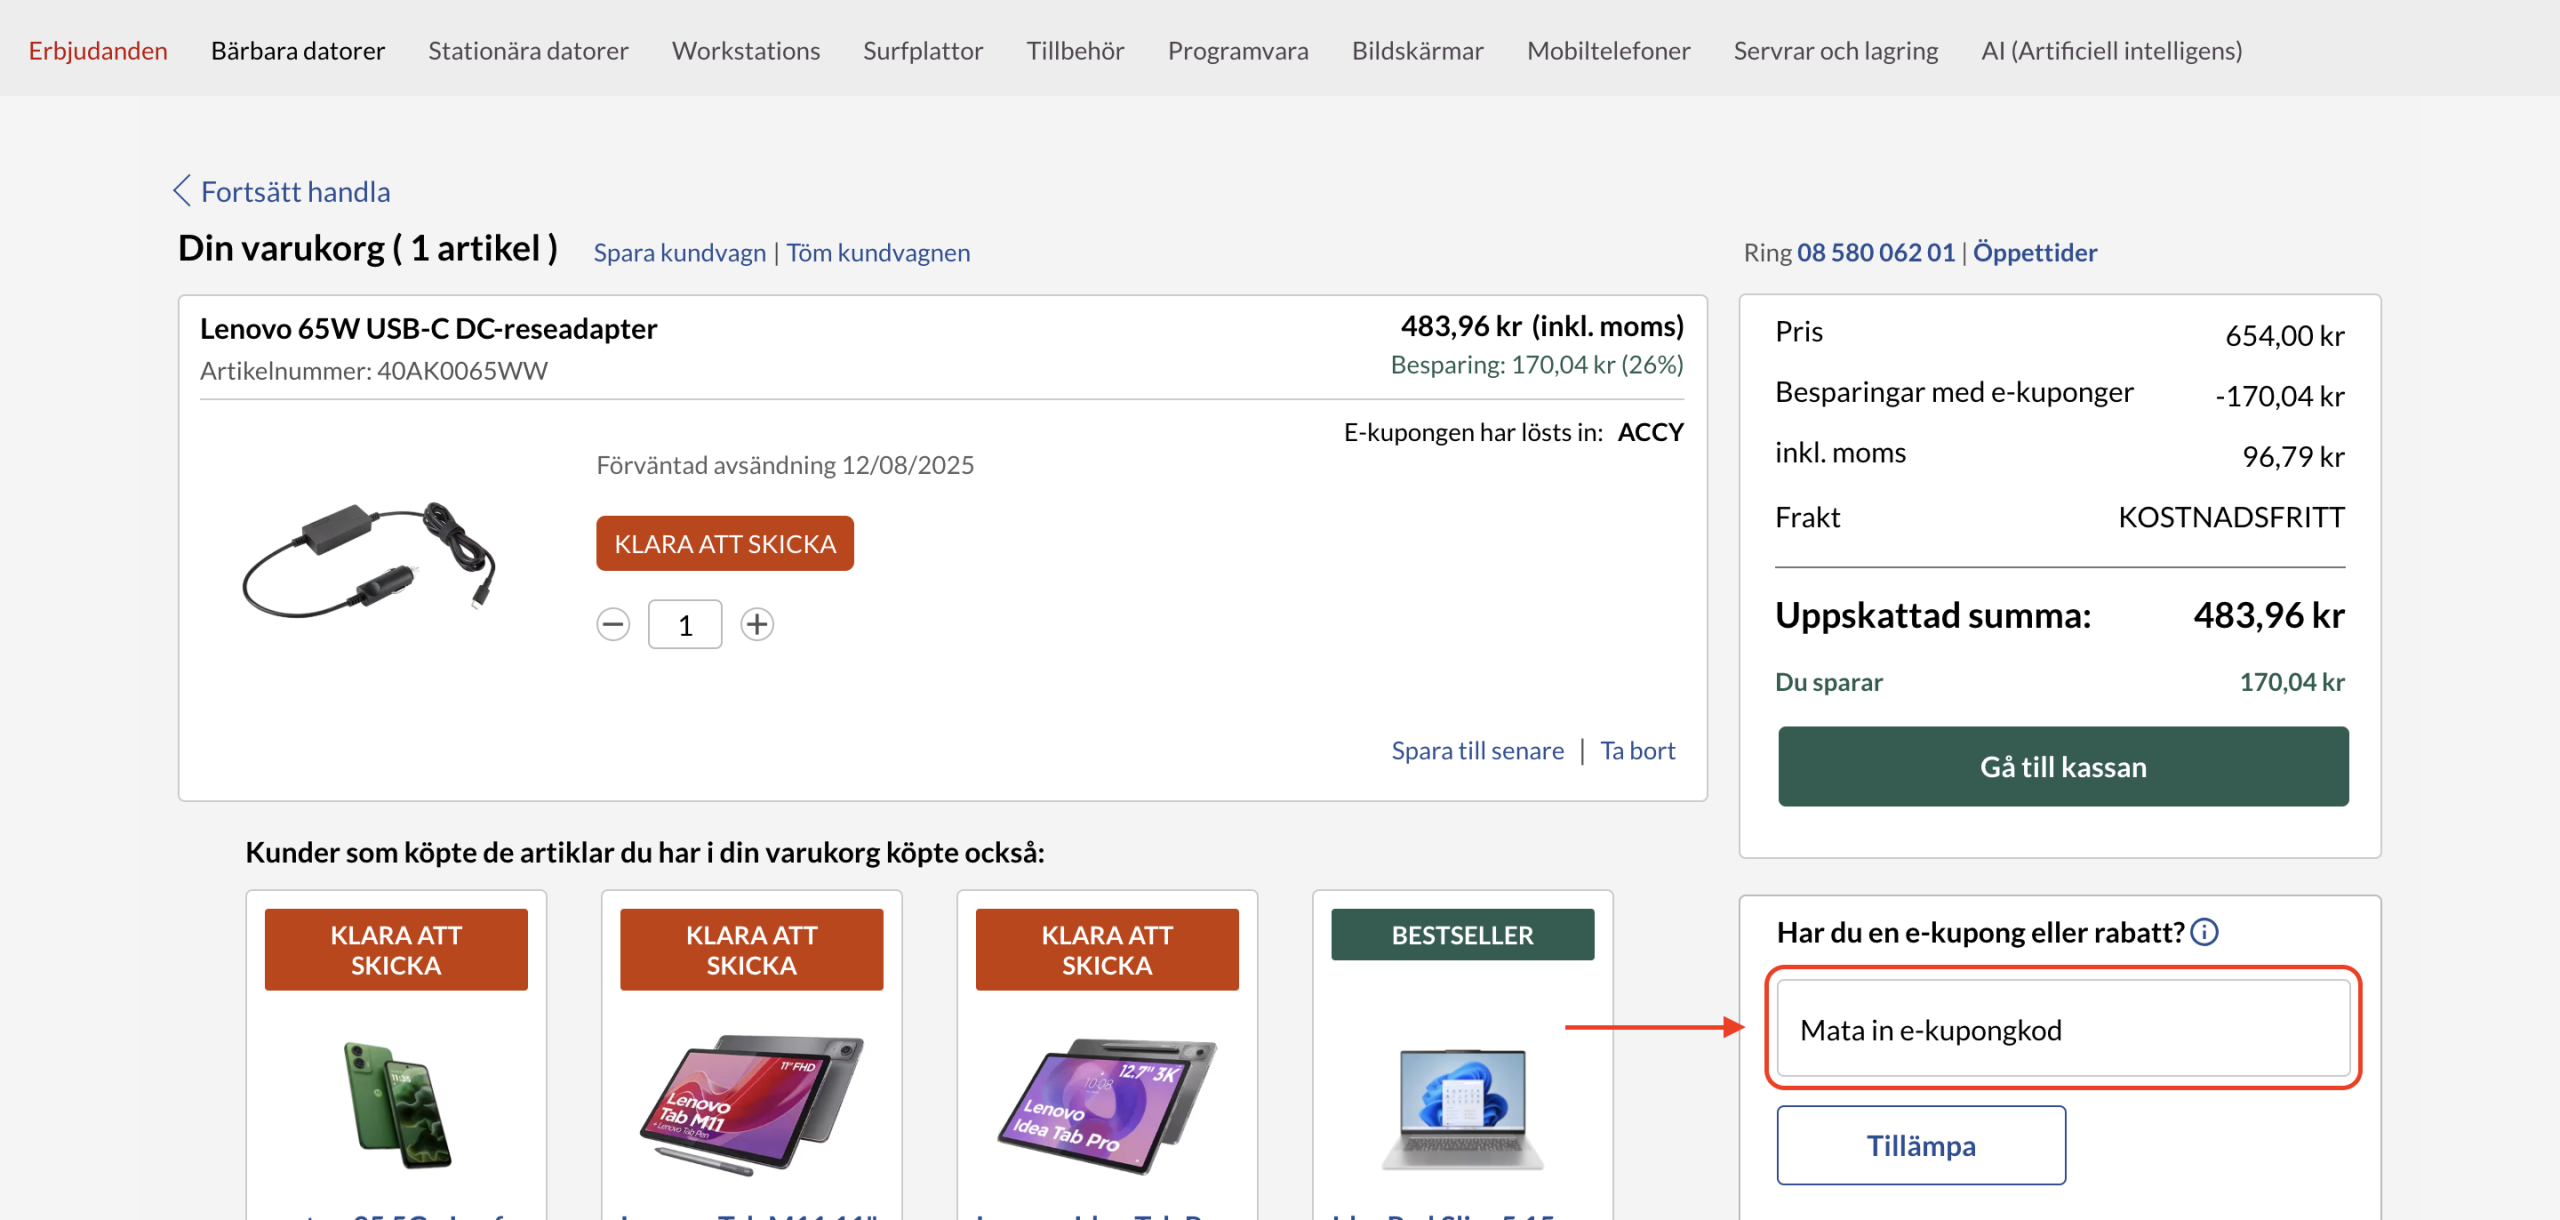Image resolution: width=2560 pixels, height=1220 pixels.
Task: Open Mobiltelefoner category
Action: (x=1608, y=50)
